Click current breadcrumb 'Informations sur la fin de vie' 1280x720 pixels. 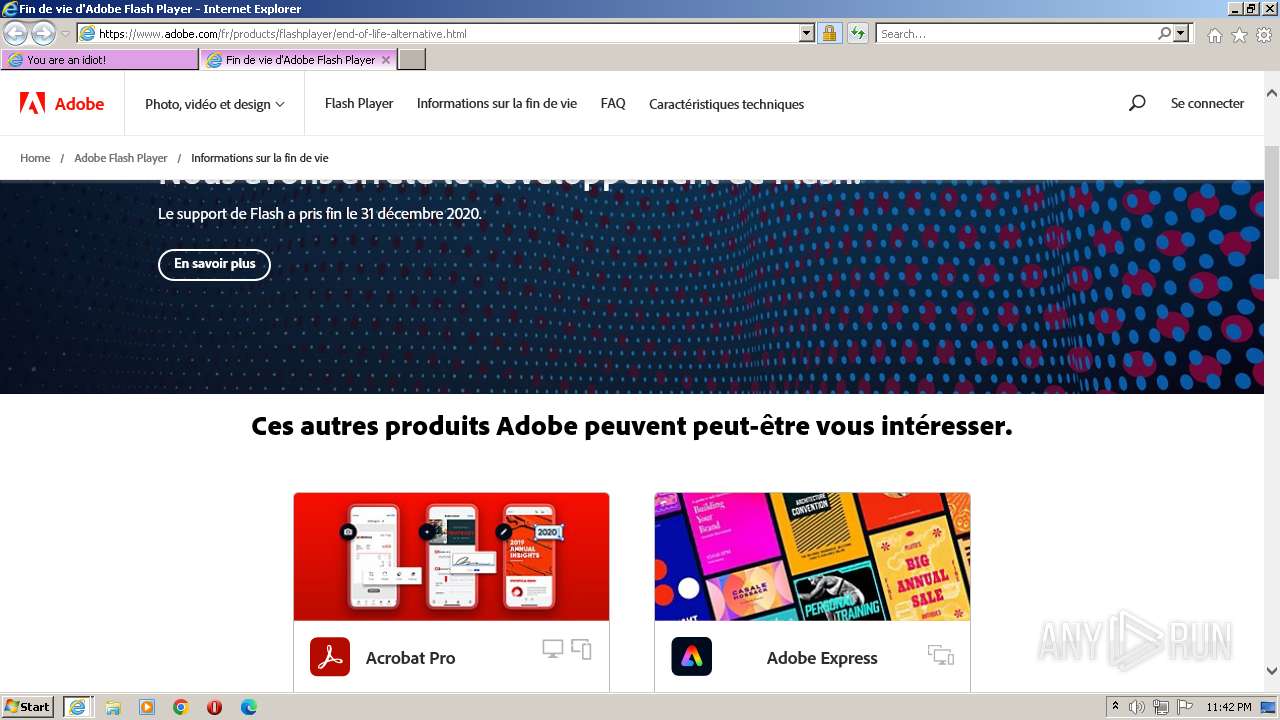pyautogui.click(x=260, y=158)
